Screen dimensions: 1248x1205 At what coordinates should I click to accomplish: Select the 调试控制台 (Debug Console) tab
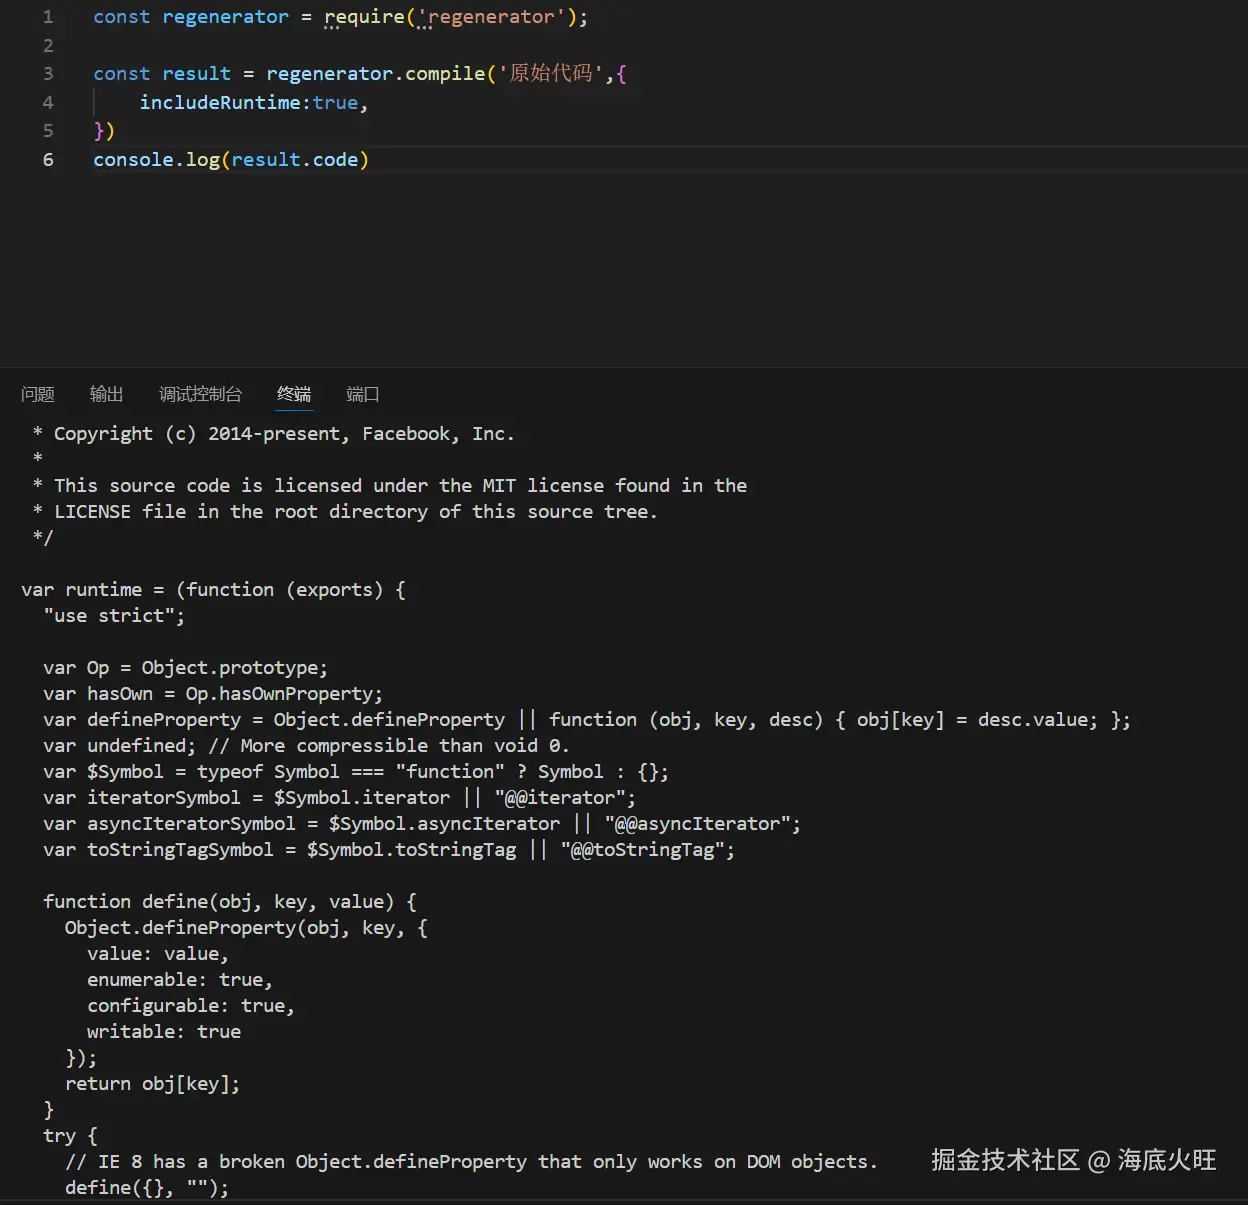tap(200, 394)
